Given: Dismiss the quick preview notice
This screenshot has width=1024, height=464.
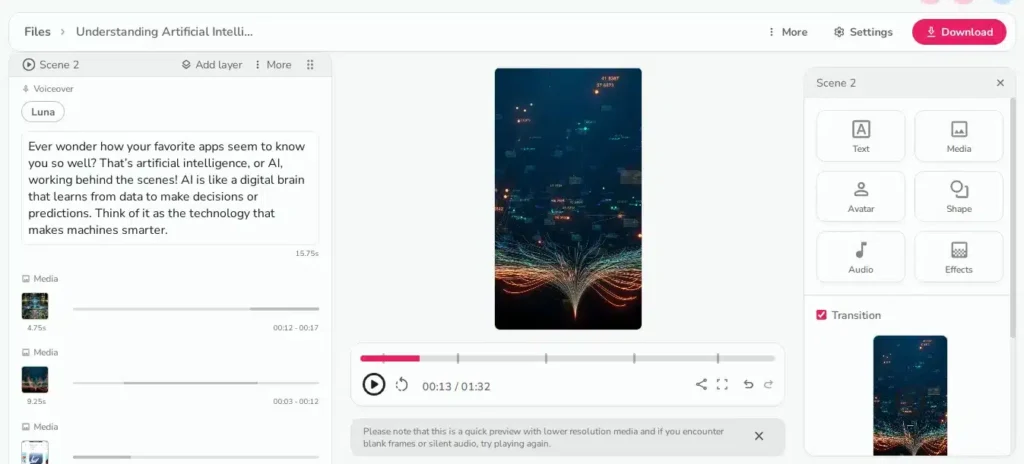Looking at the screenshot, I should (759, 436).
